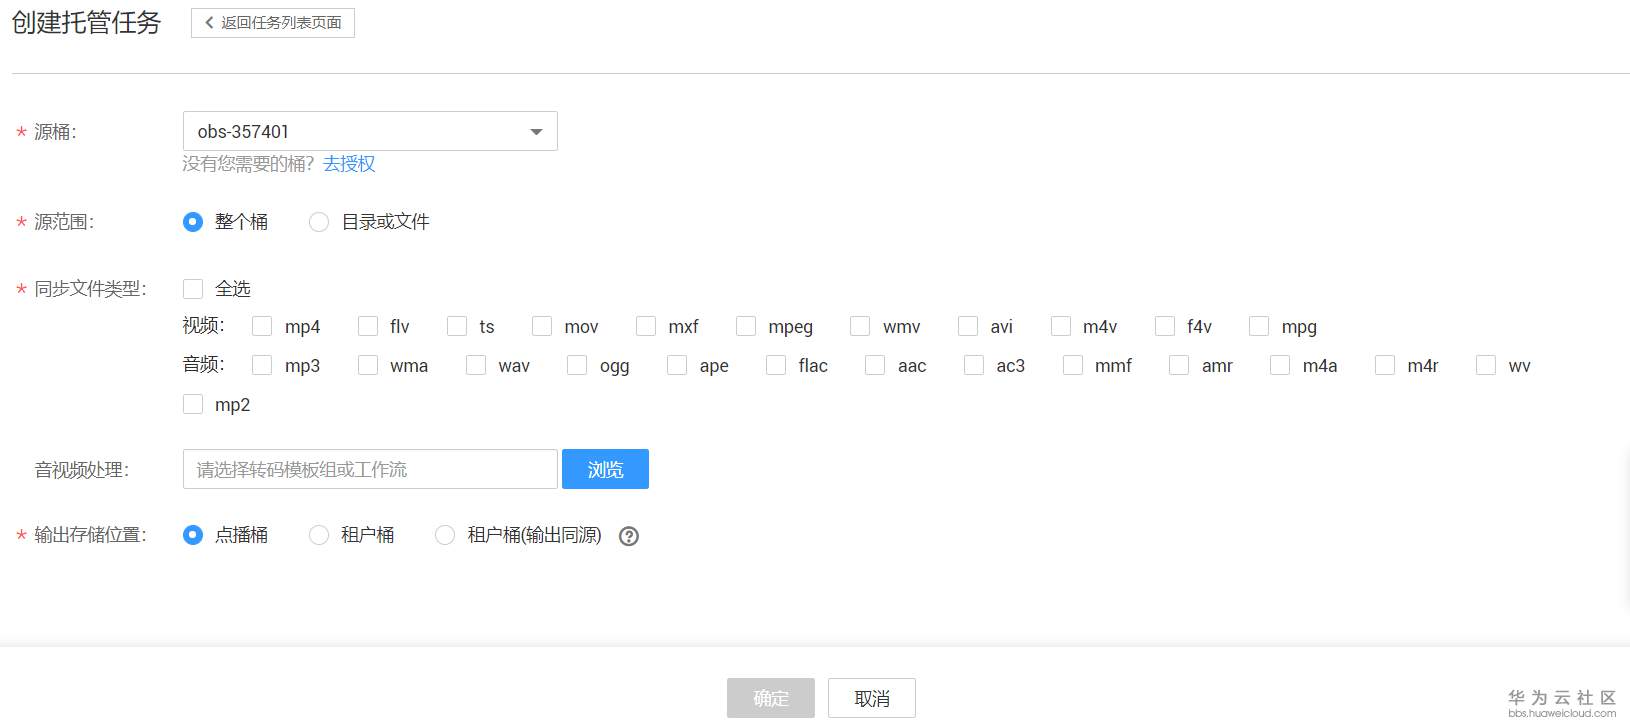
Task: Select the 目录或文件 radio option
Action: point(319,222)
